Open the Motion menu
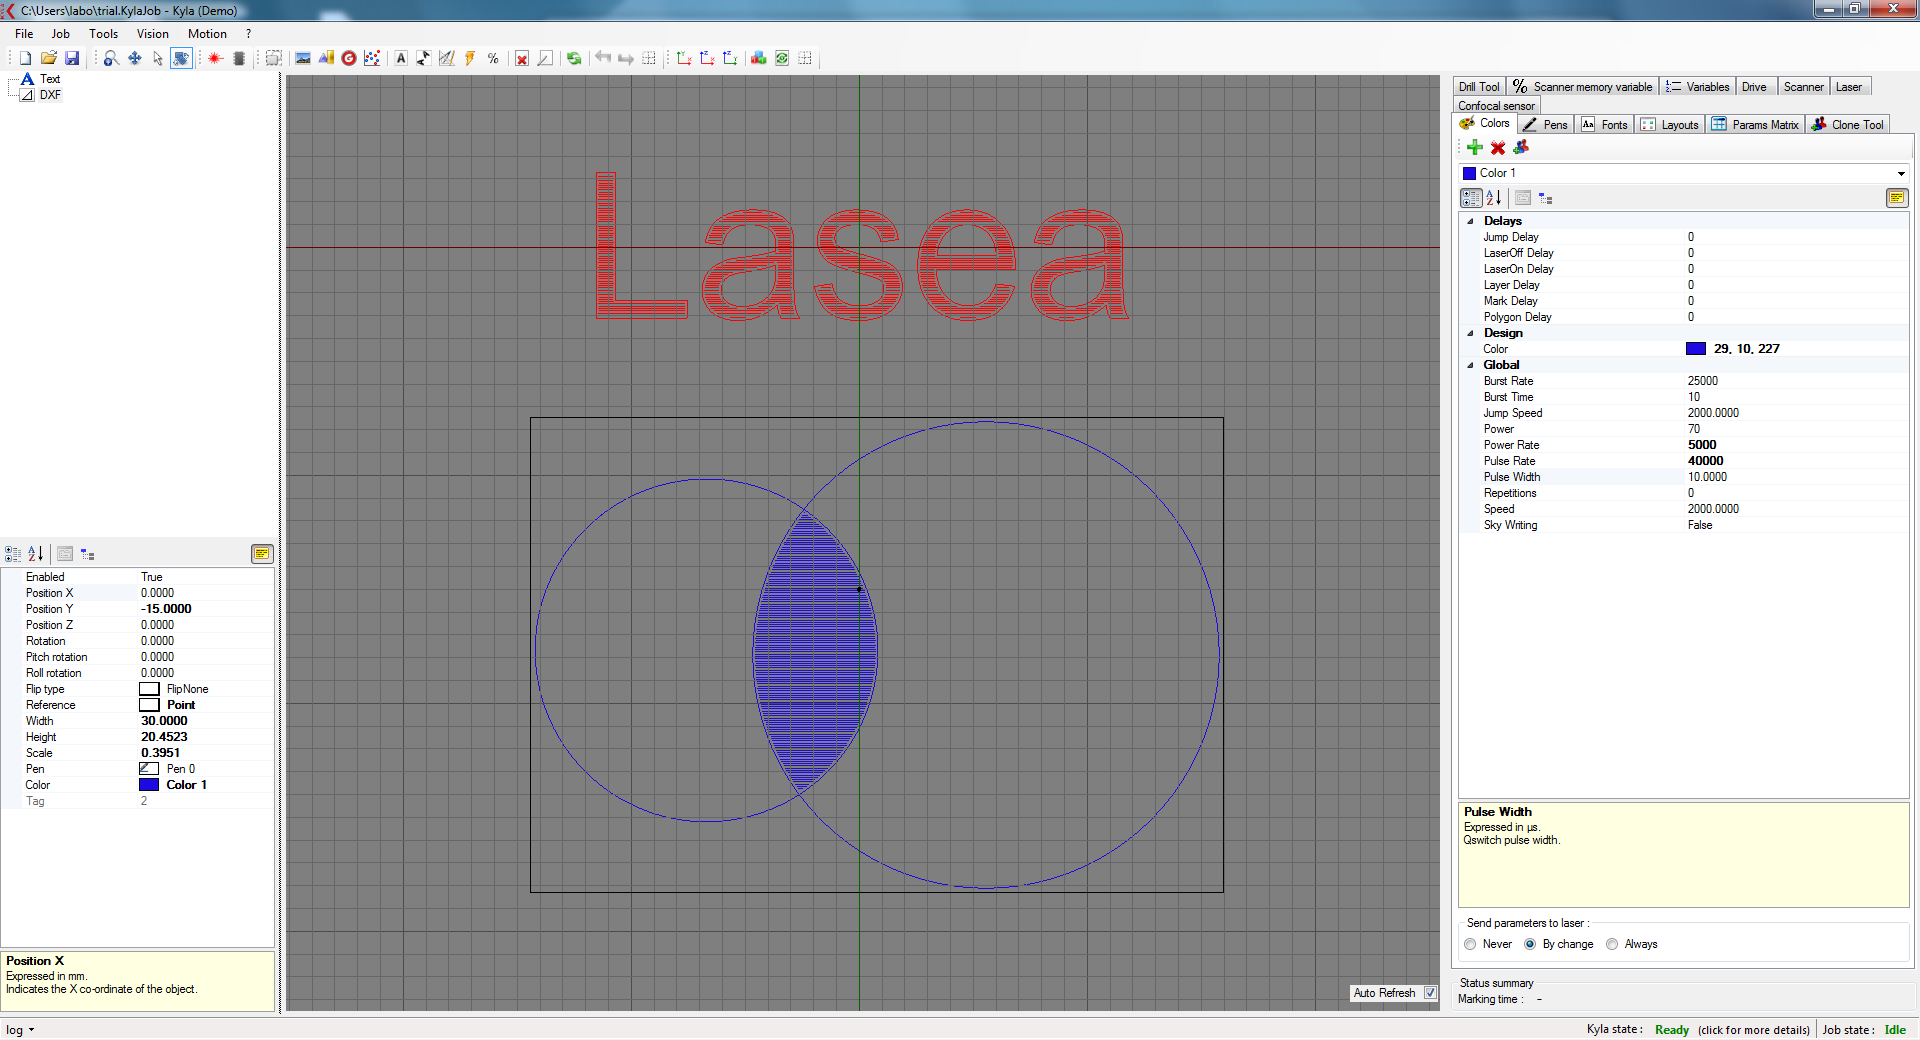 207,33
